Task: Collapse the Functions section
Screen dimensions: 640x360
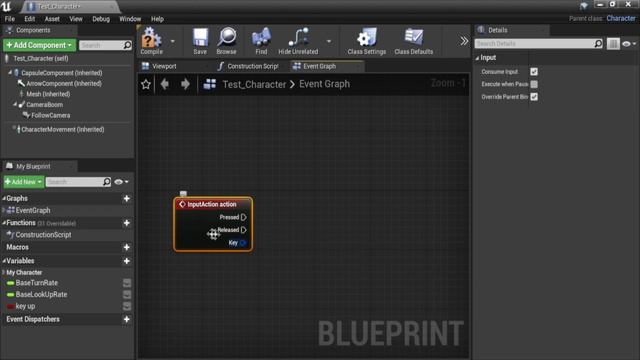Action: (4, 223)
